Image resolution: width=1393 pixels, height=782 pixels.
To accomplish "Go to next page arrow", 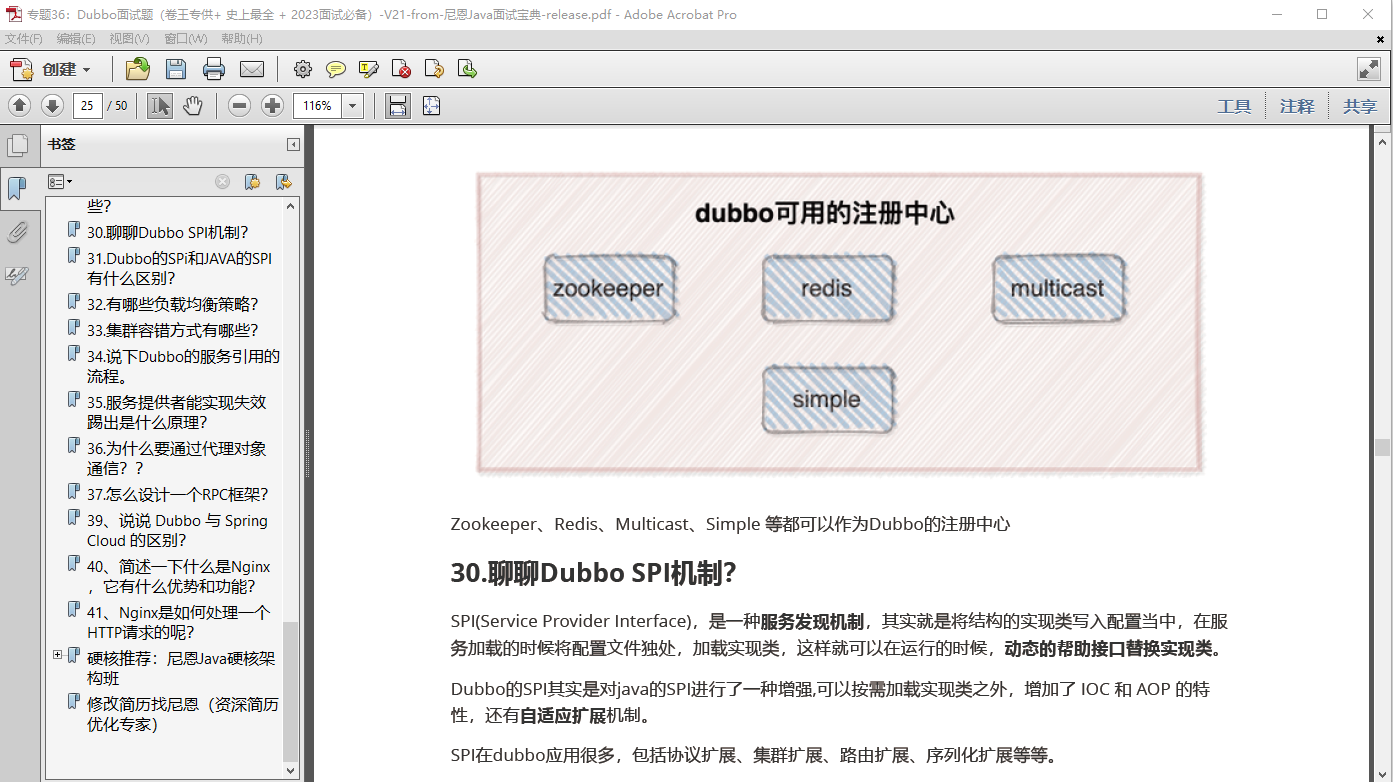I will click(x=52, y=105).
